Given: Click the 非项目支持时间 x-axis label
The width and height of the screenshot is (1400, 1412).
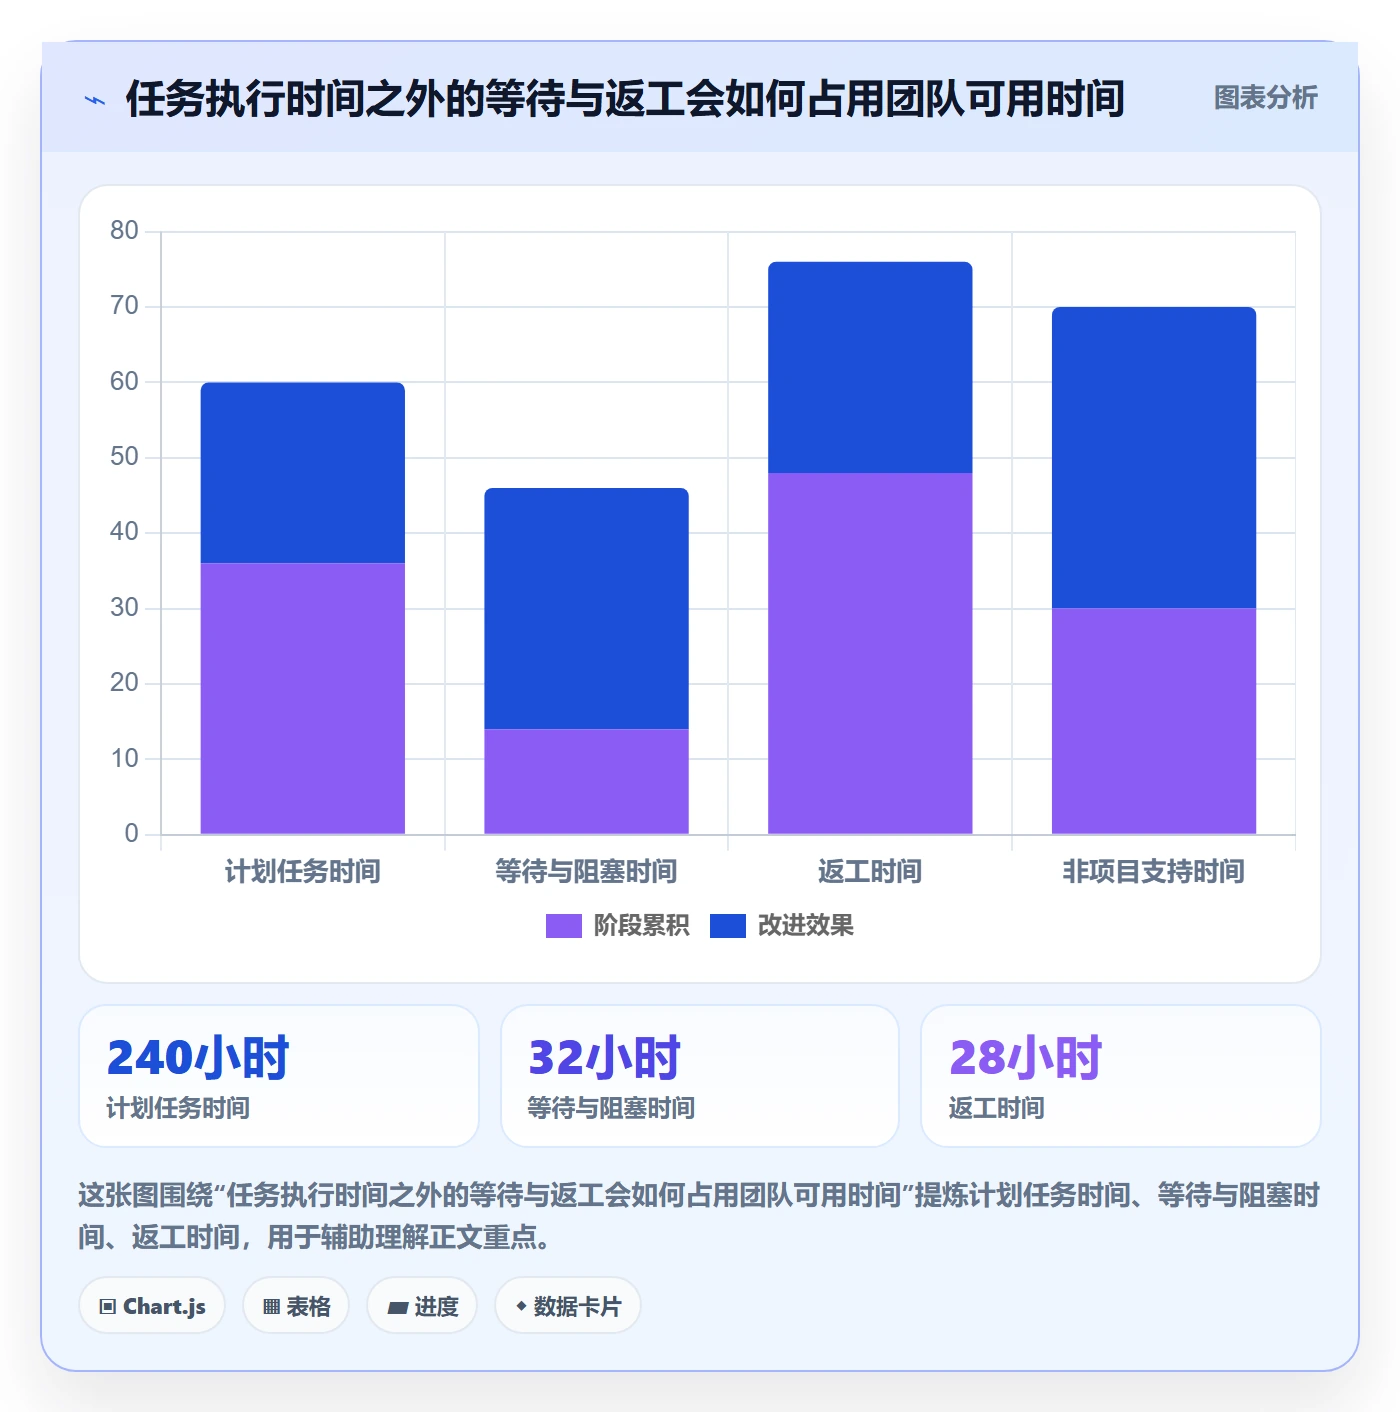Looking at the screenshot, I should click(1154, 872).
